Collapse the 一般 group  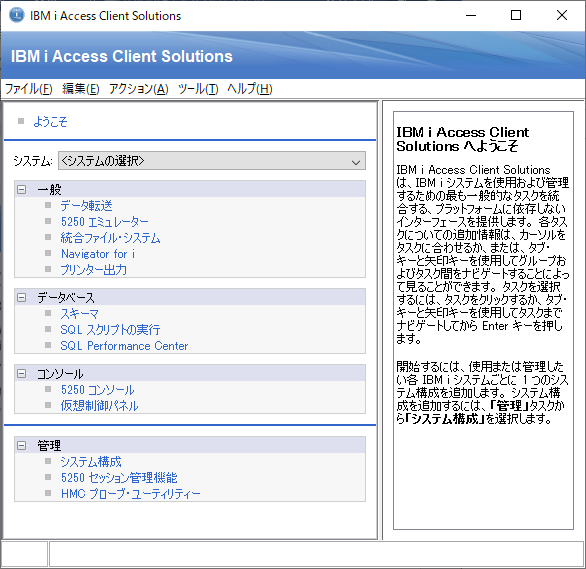(x=22, y=189)
